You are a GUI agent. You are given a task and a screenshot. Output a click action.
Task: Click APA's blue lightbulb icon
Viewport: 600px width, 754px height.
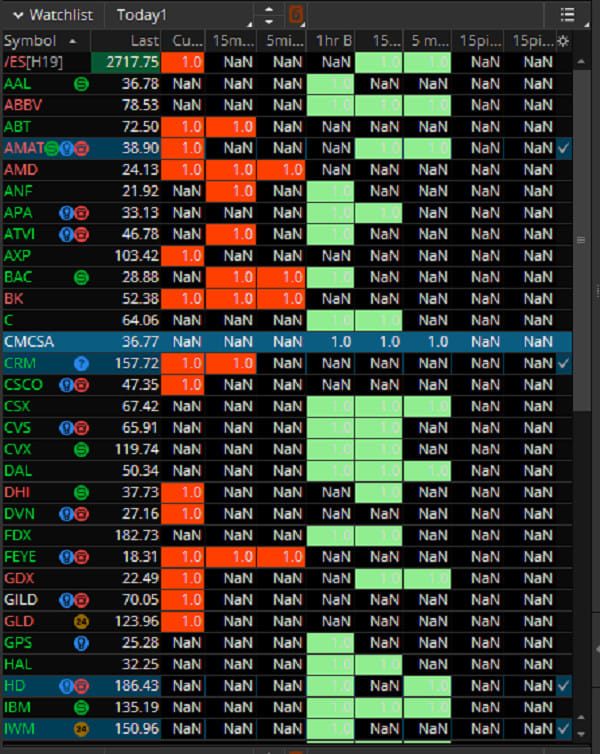(x=67, y=213)
